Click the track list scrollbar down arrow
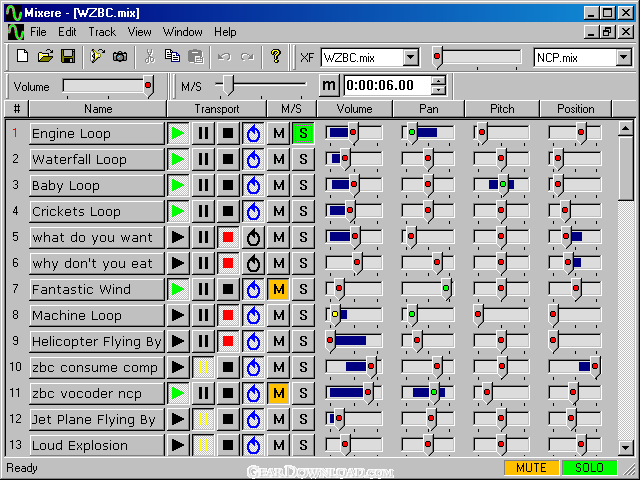 point(626,448)
